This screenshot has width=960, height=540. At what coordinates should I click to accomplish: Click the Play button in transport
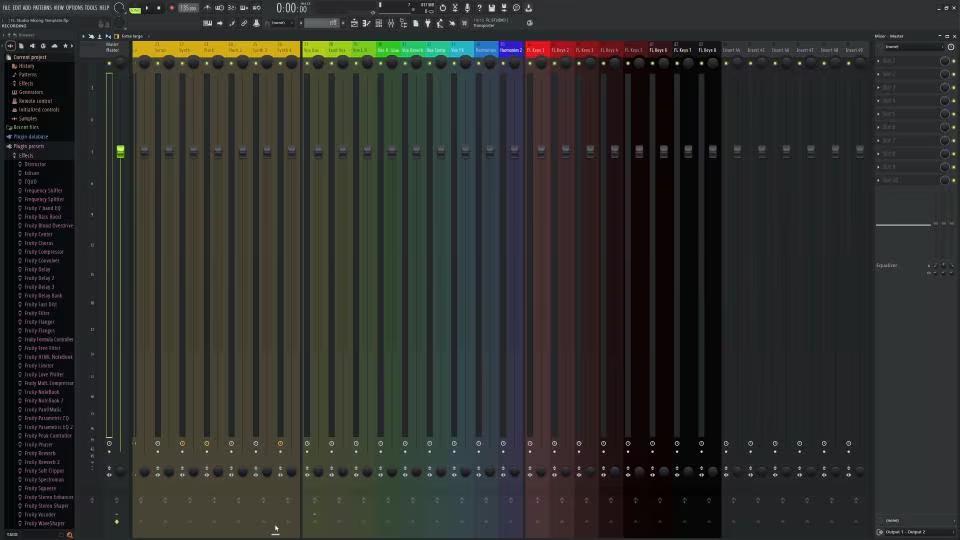pyautogui.click(x=147, y=8)
